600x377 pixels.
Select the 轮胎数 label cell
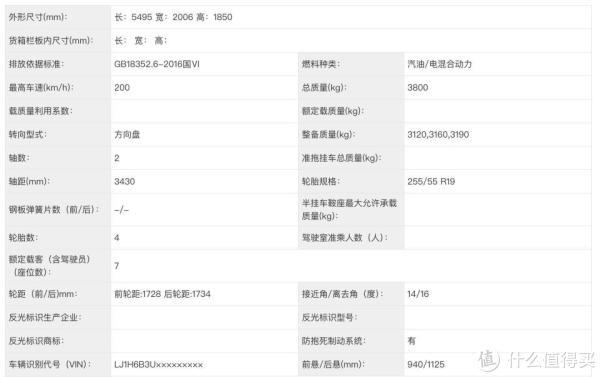[58, 238]
